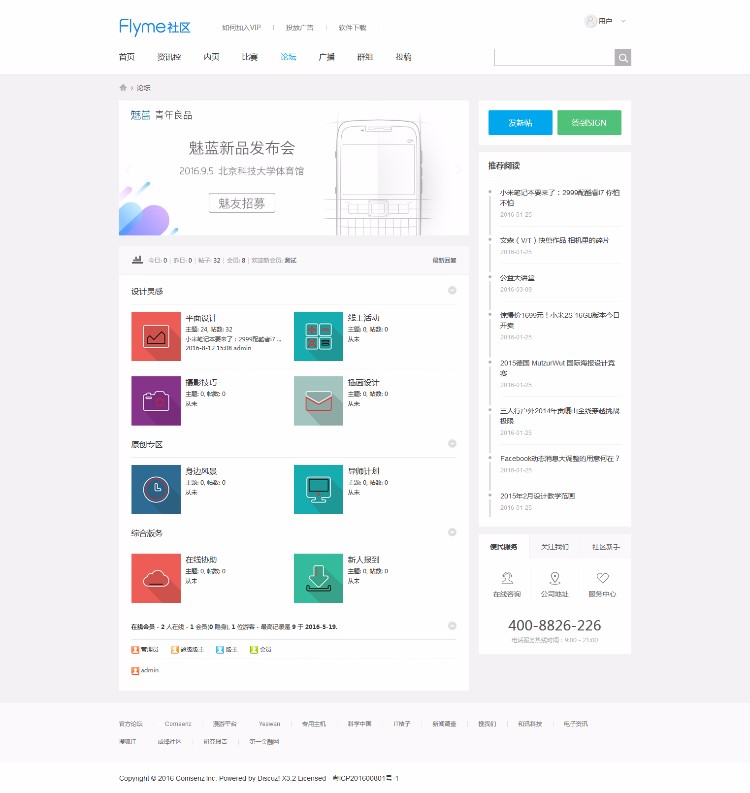
Task: Click the blue member legend icon
Action: tap(219, 650)
